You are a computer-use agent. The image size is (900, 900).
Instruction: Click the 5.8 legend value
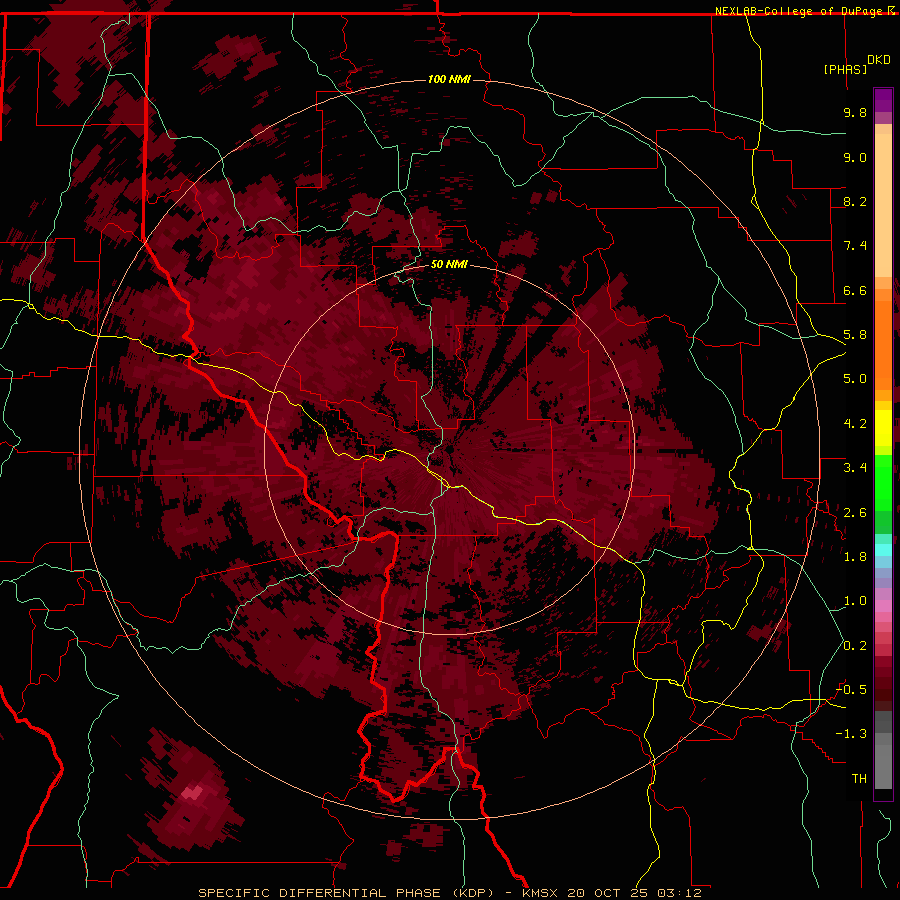pyautogui.click(x=855, y=335)
